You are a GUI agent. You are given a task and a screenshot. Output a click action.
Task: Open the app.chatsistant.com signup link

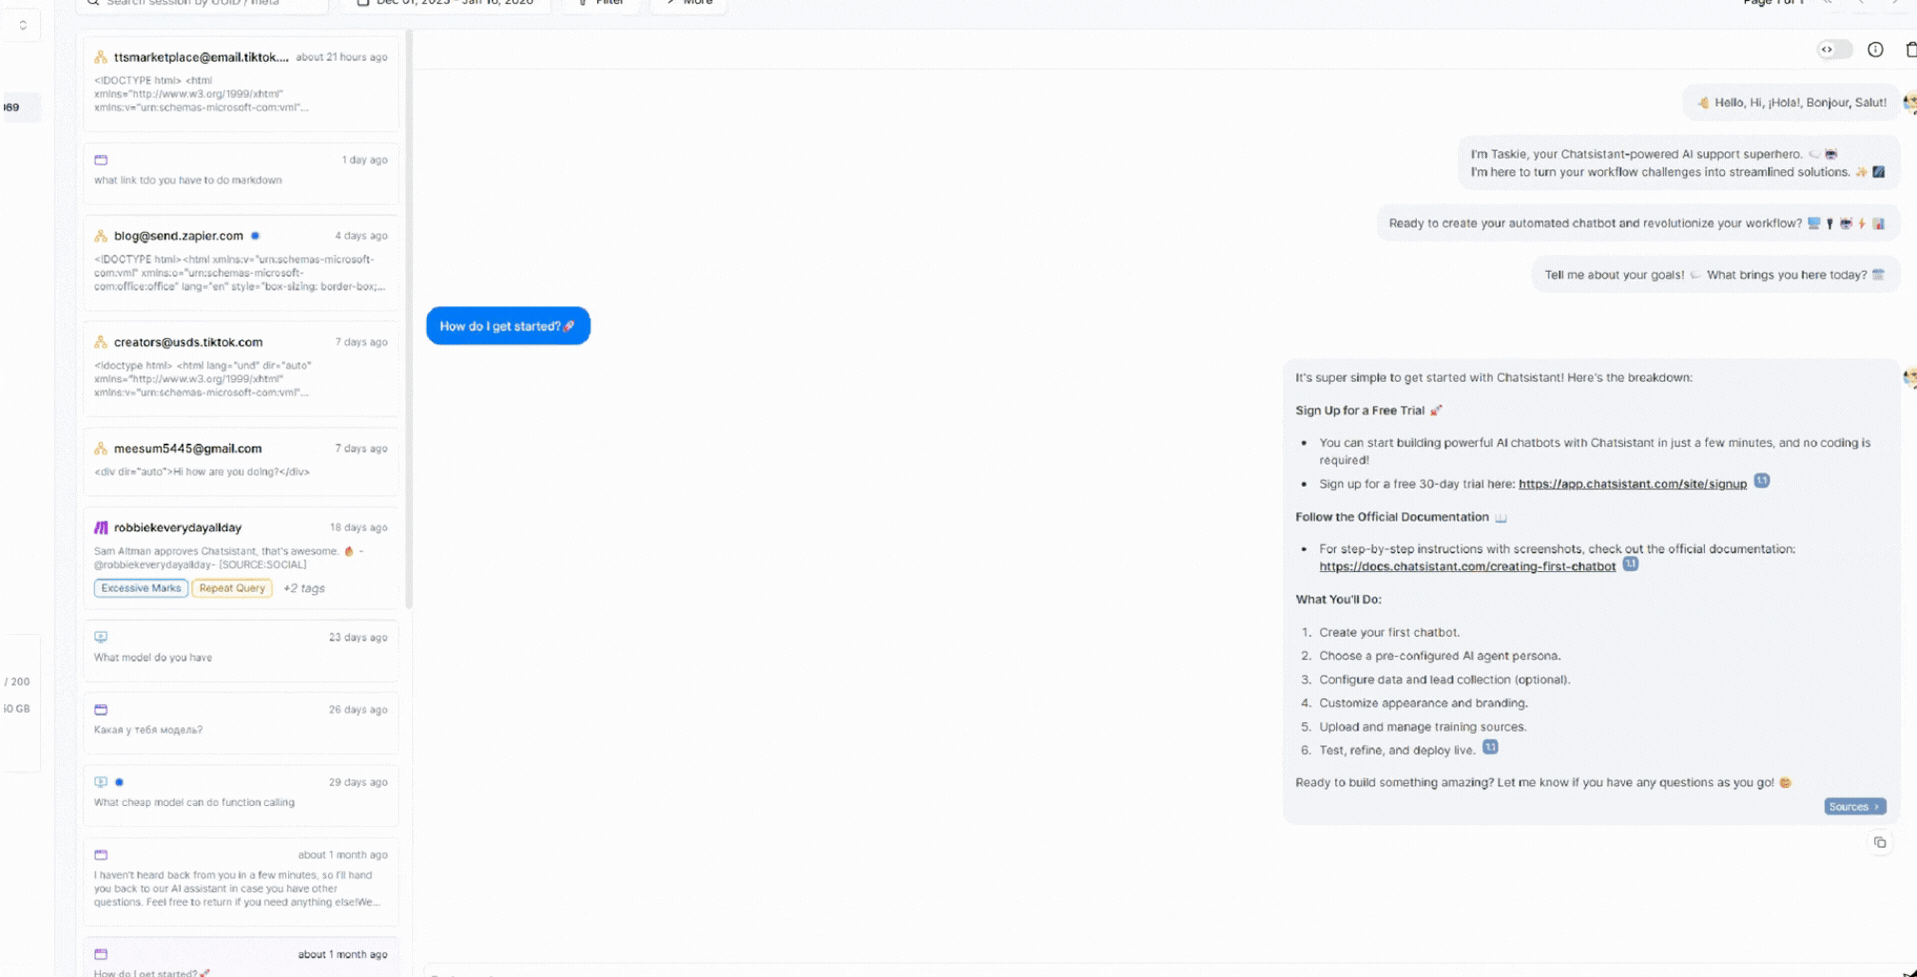coord(1632,484)
